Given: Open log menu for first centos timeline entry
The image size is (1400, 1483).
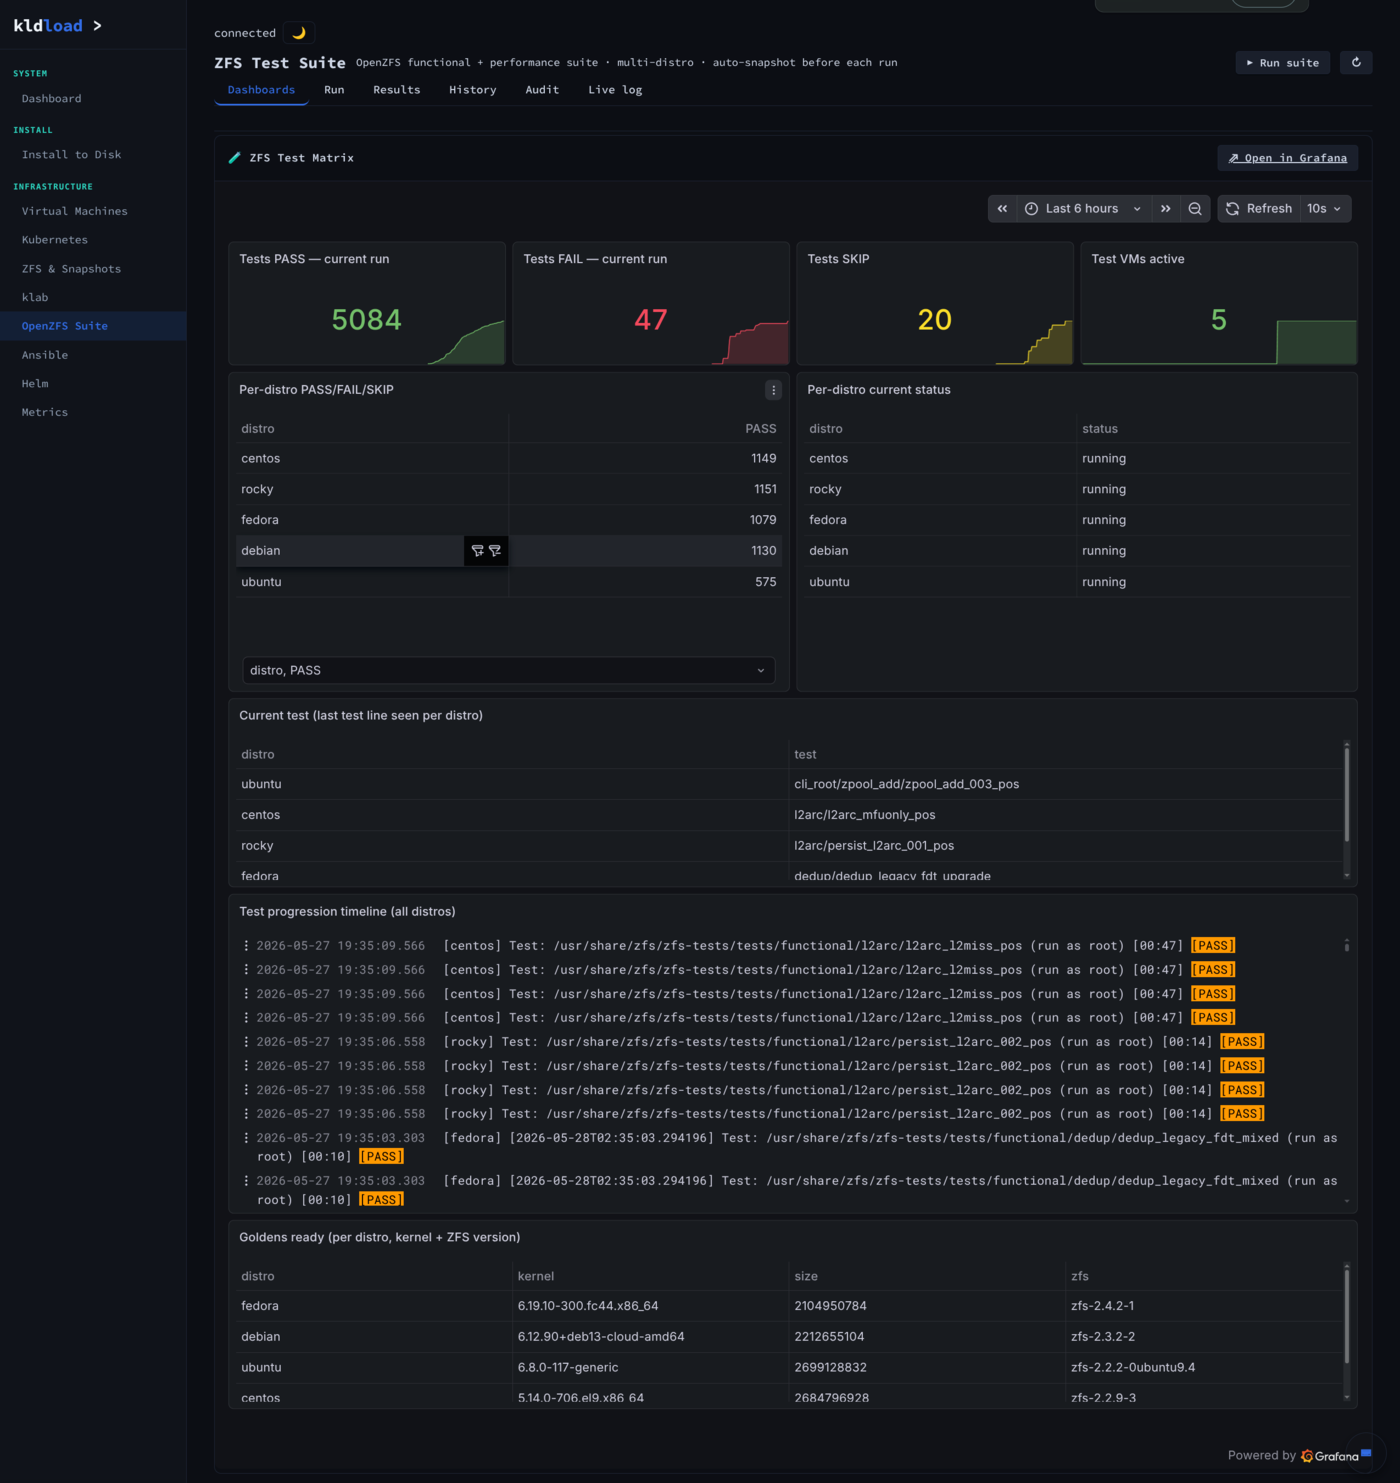Looking at the screenshot, I should [246, 945].
